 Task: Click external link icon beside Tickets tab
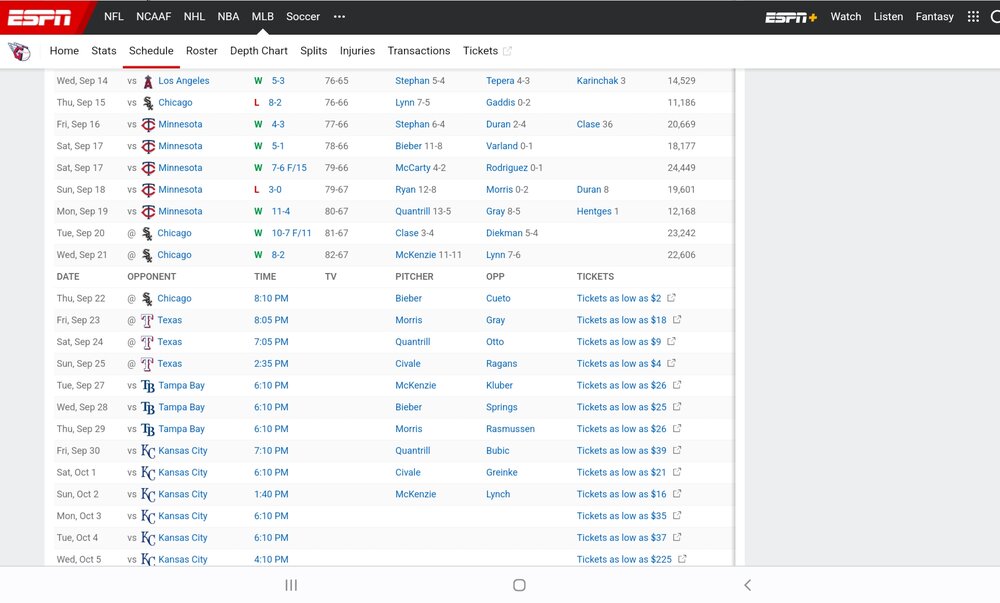click(507, 51)
